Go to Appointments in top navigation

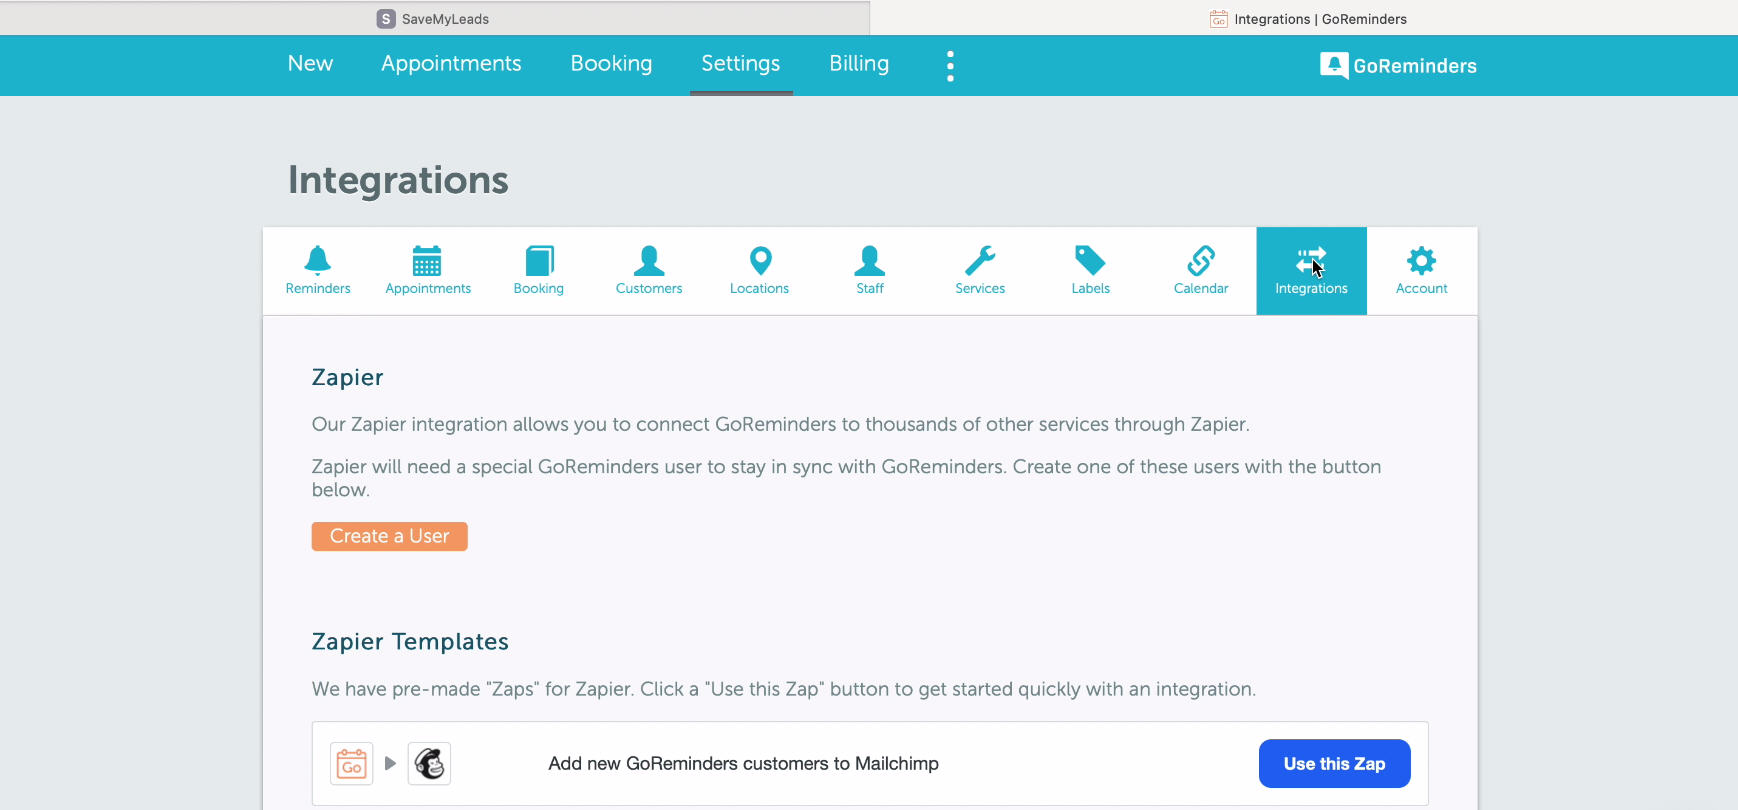452,64
